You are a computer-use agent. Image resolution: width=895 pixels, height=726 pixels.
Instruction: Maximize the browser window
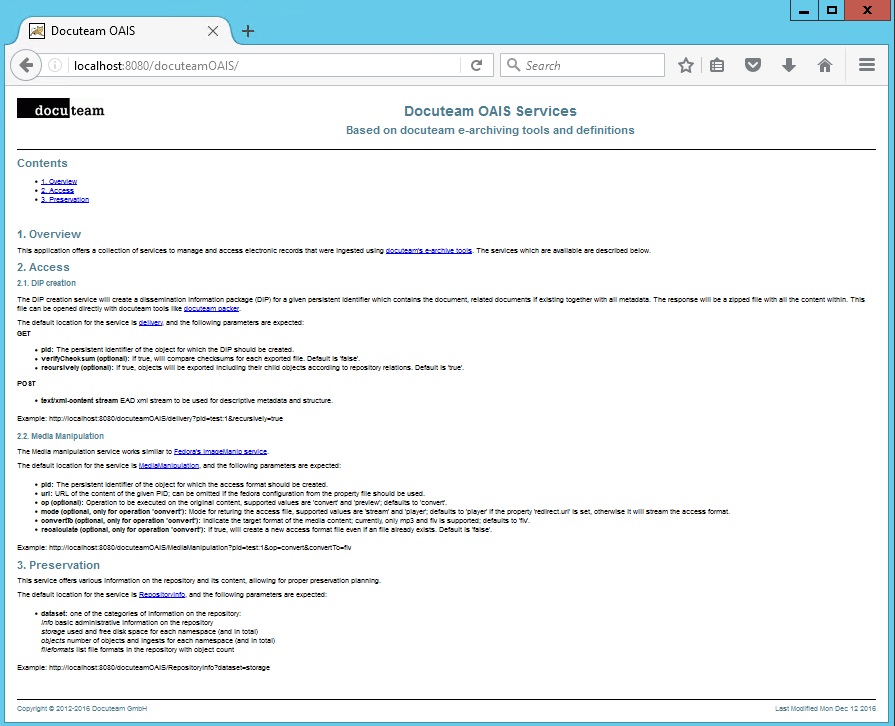[x=832, y=10]
